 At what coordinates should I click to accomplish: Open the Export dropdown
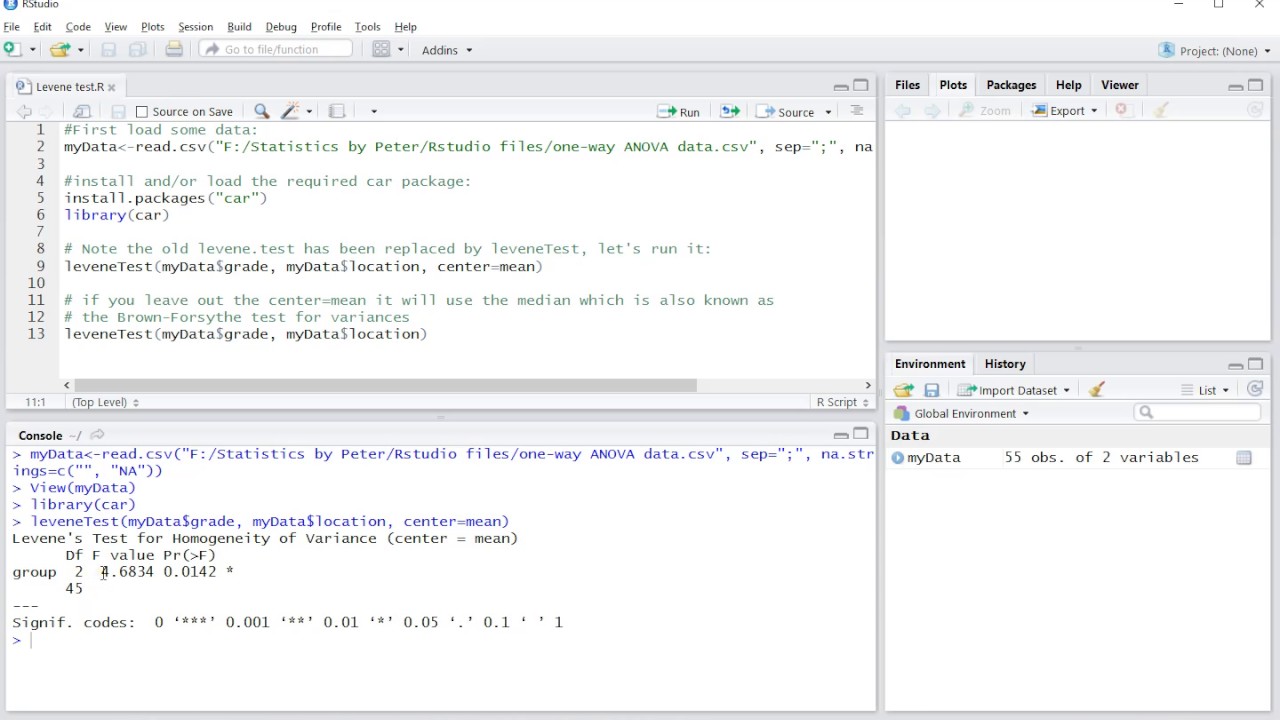click(1065, 111)
